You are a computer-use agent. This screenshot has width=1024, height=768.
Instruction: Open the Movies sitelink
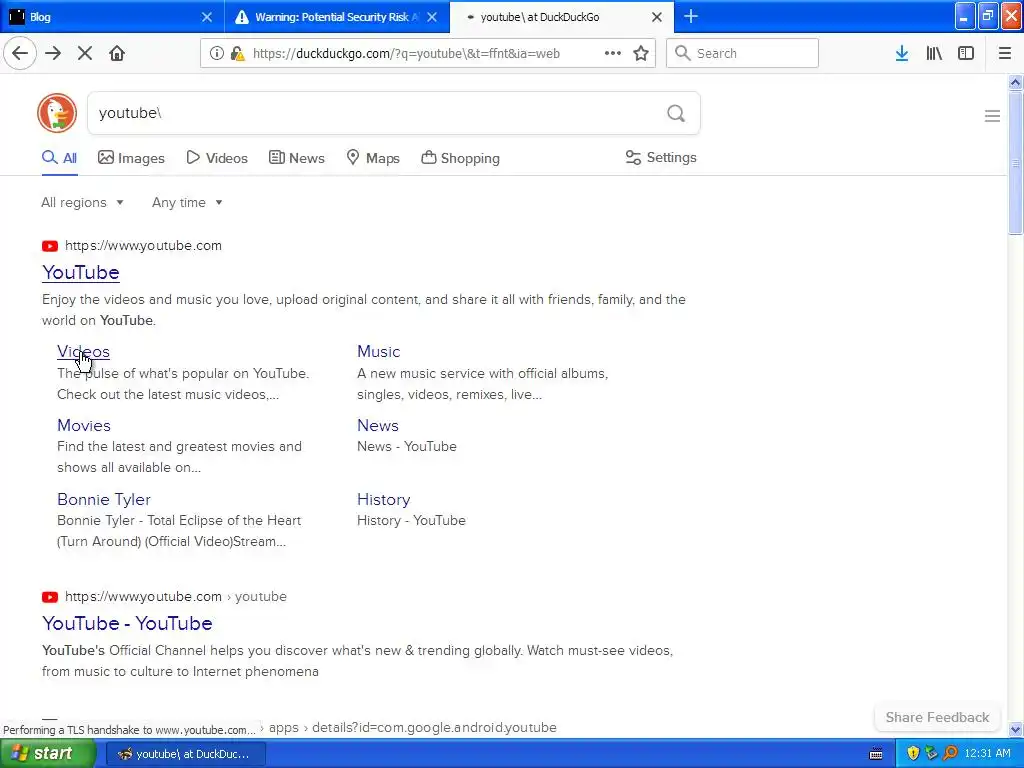pos(84,425)
